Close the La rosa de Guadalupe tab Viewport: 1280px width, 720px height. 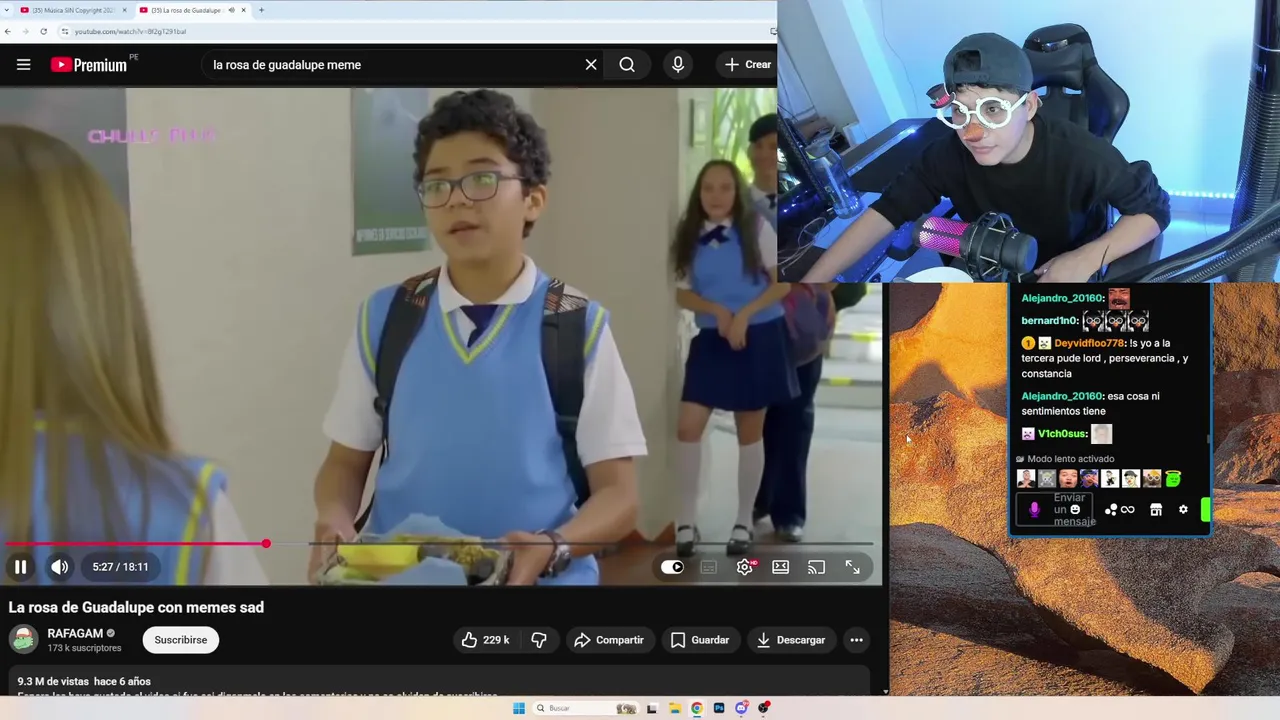pyautogui.click(x=243, y=10)
